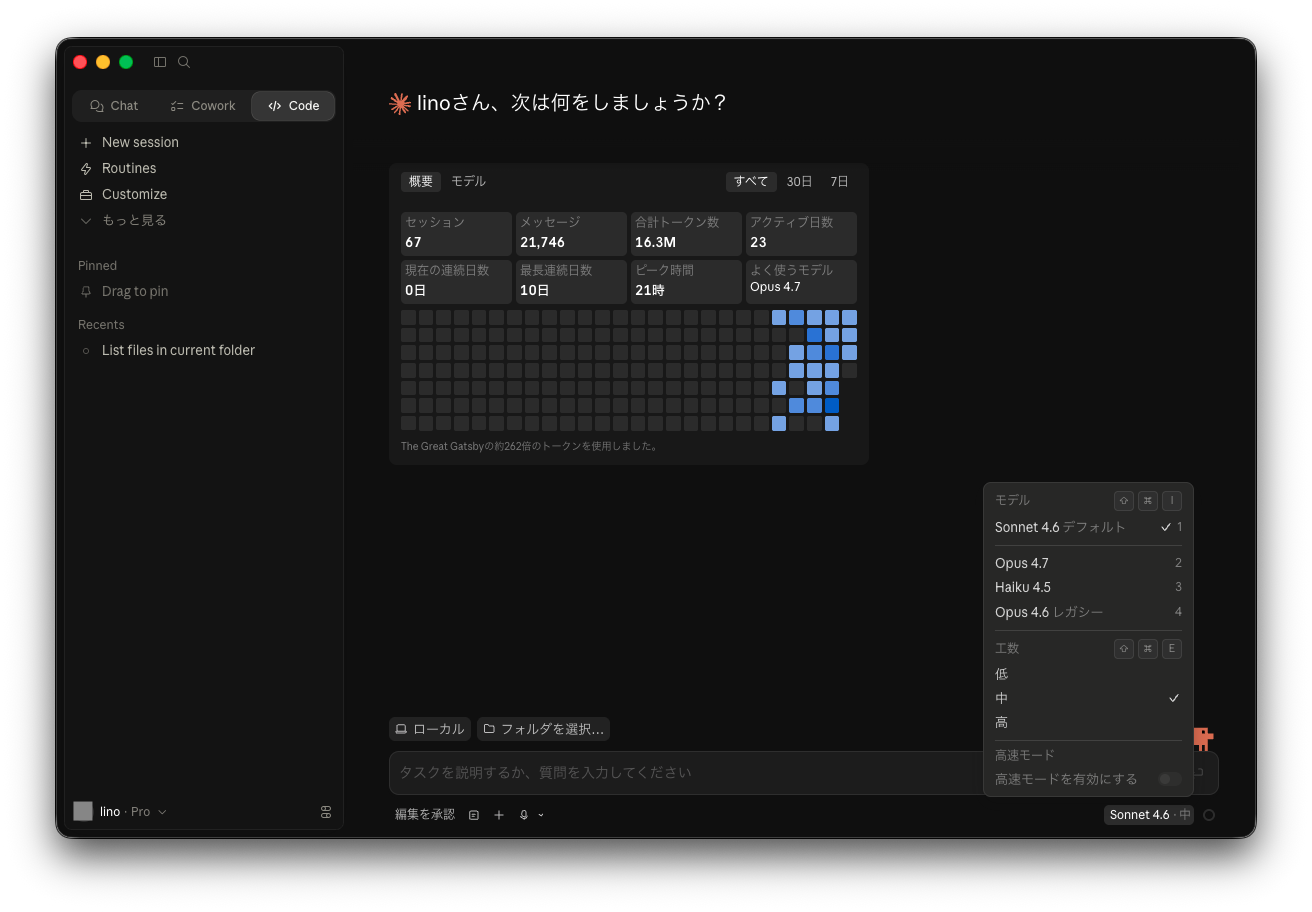Click the Great Gatsby token comparison text
The width and height of the screenshot is (1312, 912).
[x=530, y=447]
